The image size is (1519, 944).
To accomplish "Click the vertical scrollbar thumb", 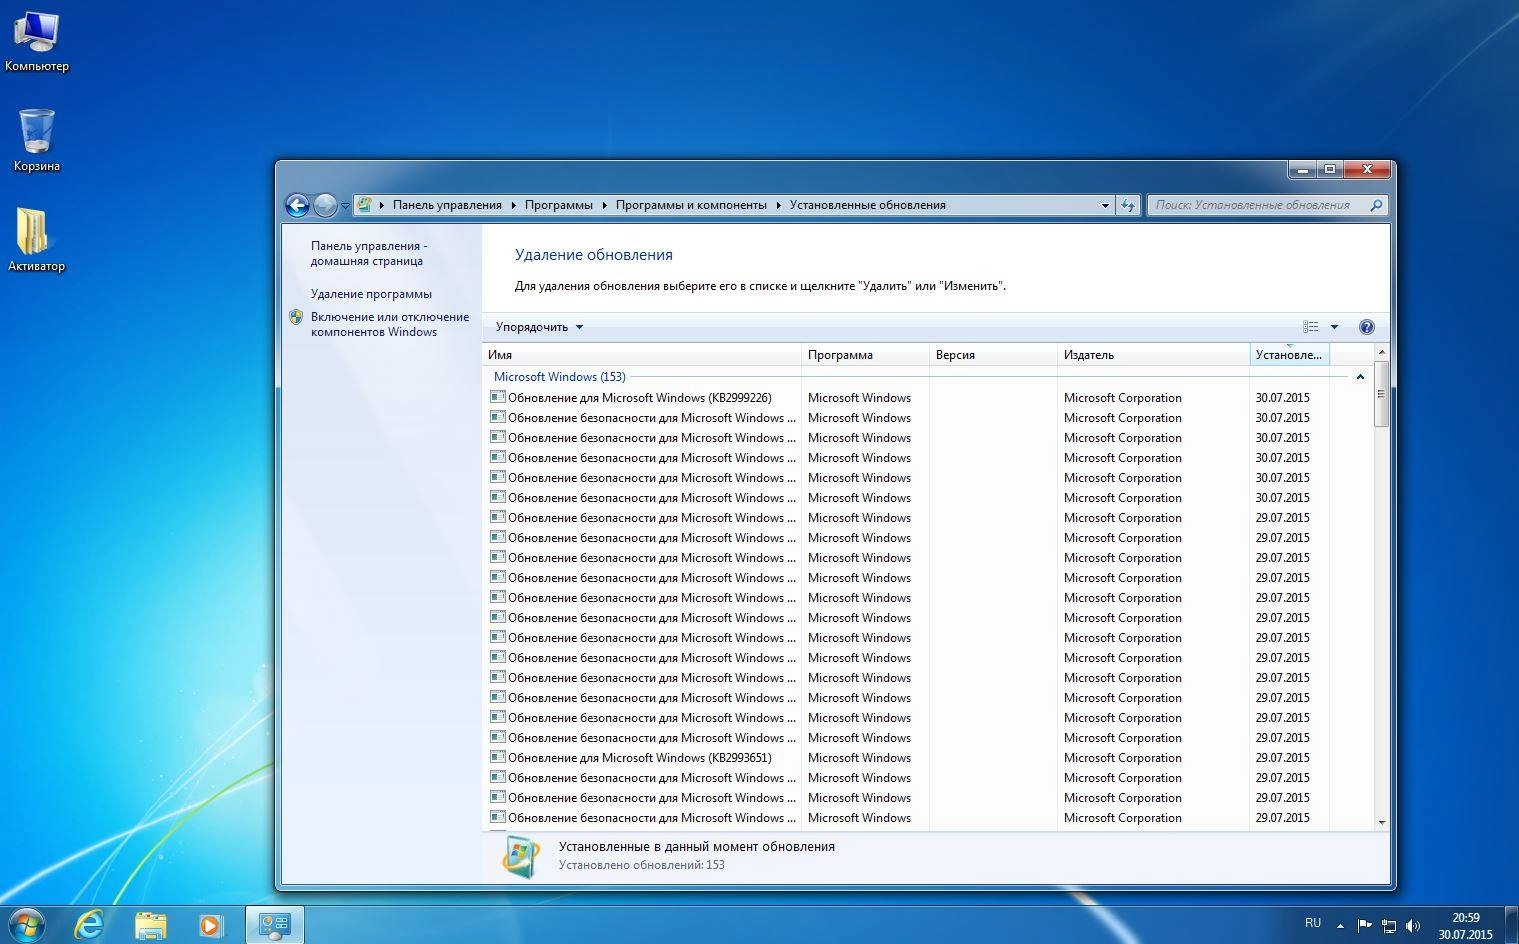I will pos(1382,394).
